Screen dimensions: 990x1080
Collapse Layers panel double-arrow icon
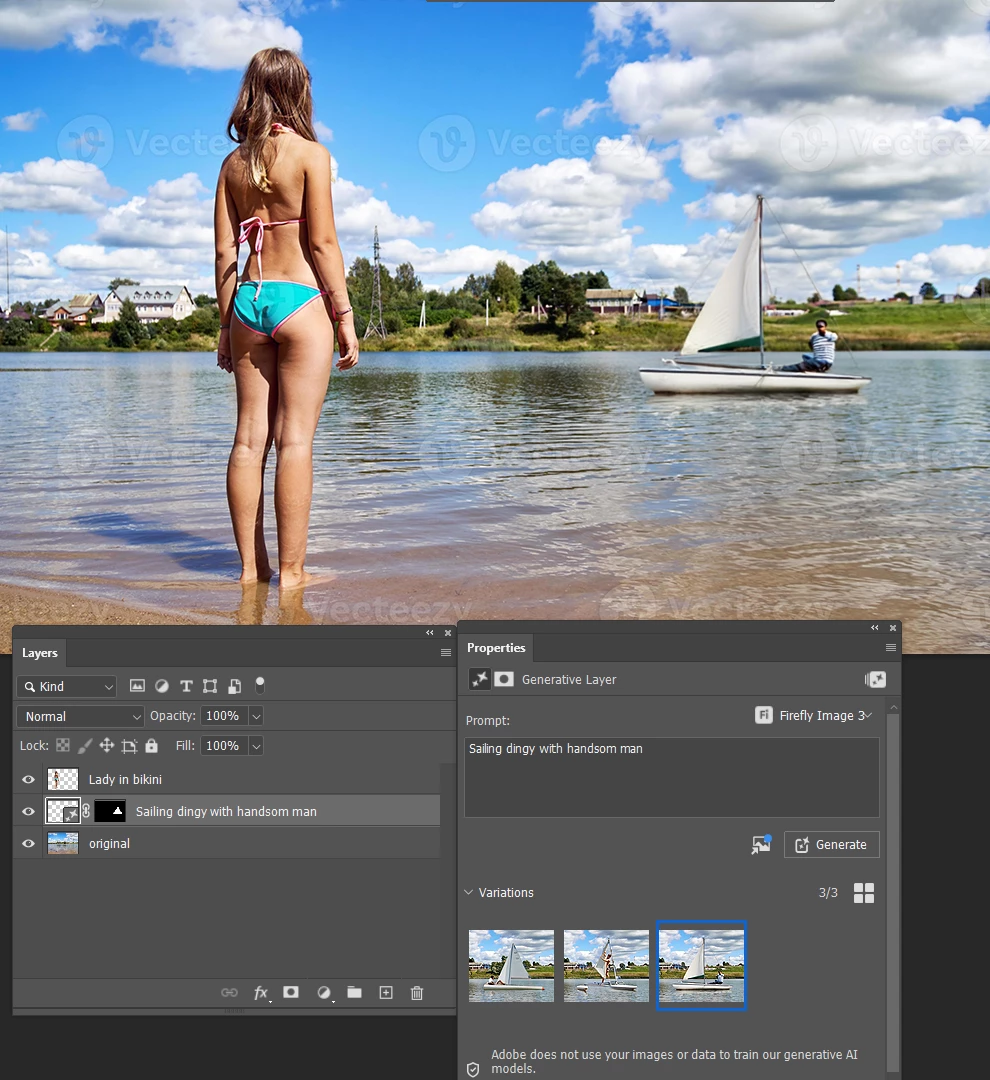coord(430,632)
